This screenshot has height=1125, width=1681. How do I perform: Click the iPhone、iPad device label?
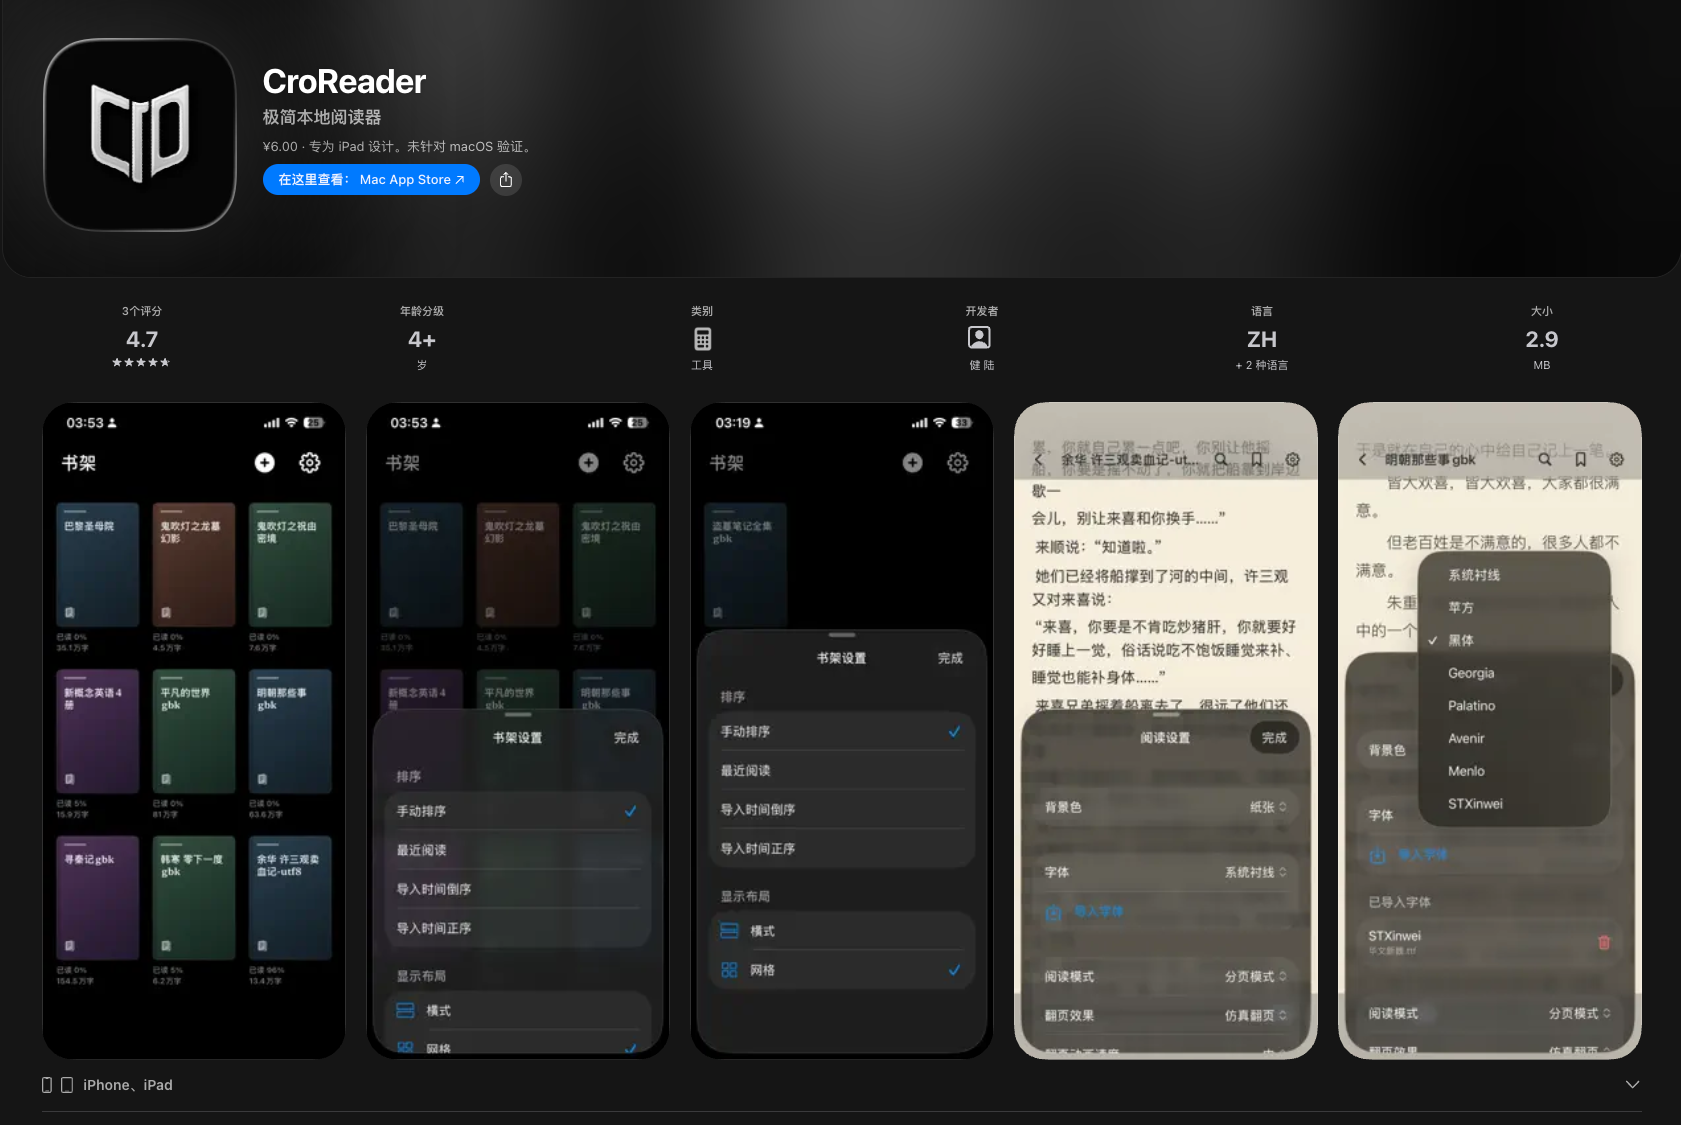128,1085
